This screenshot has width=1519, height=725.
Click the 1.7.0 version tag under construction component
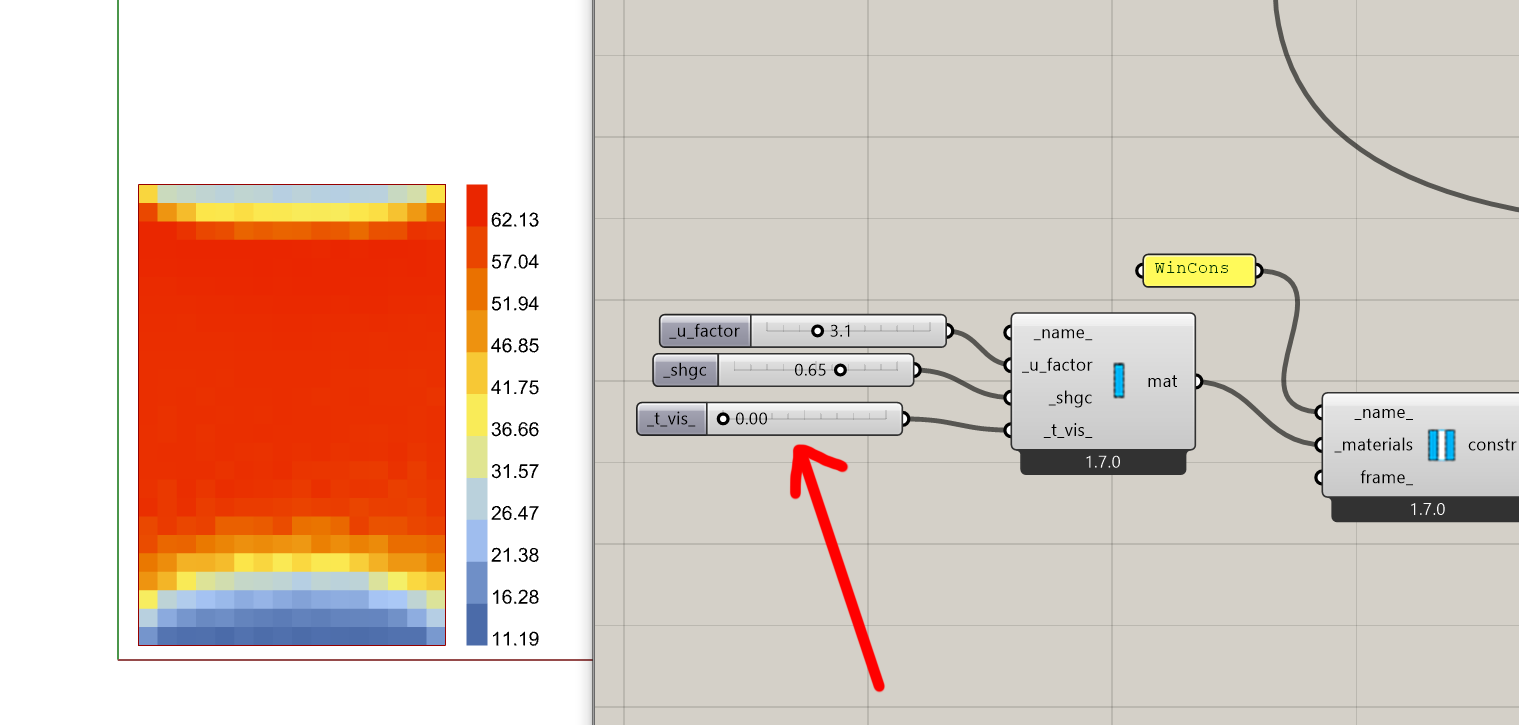tap(1427, 509)
